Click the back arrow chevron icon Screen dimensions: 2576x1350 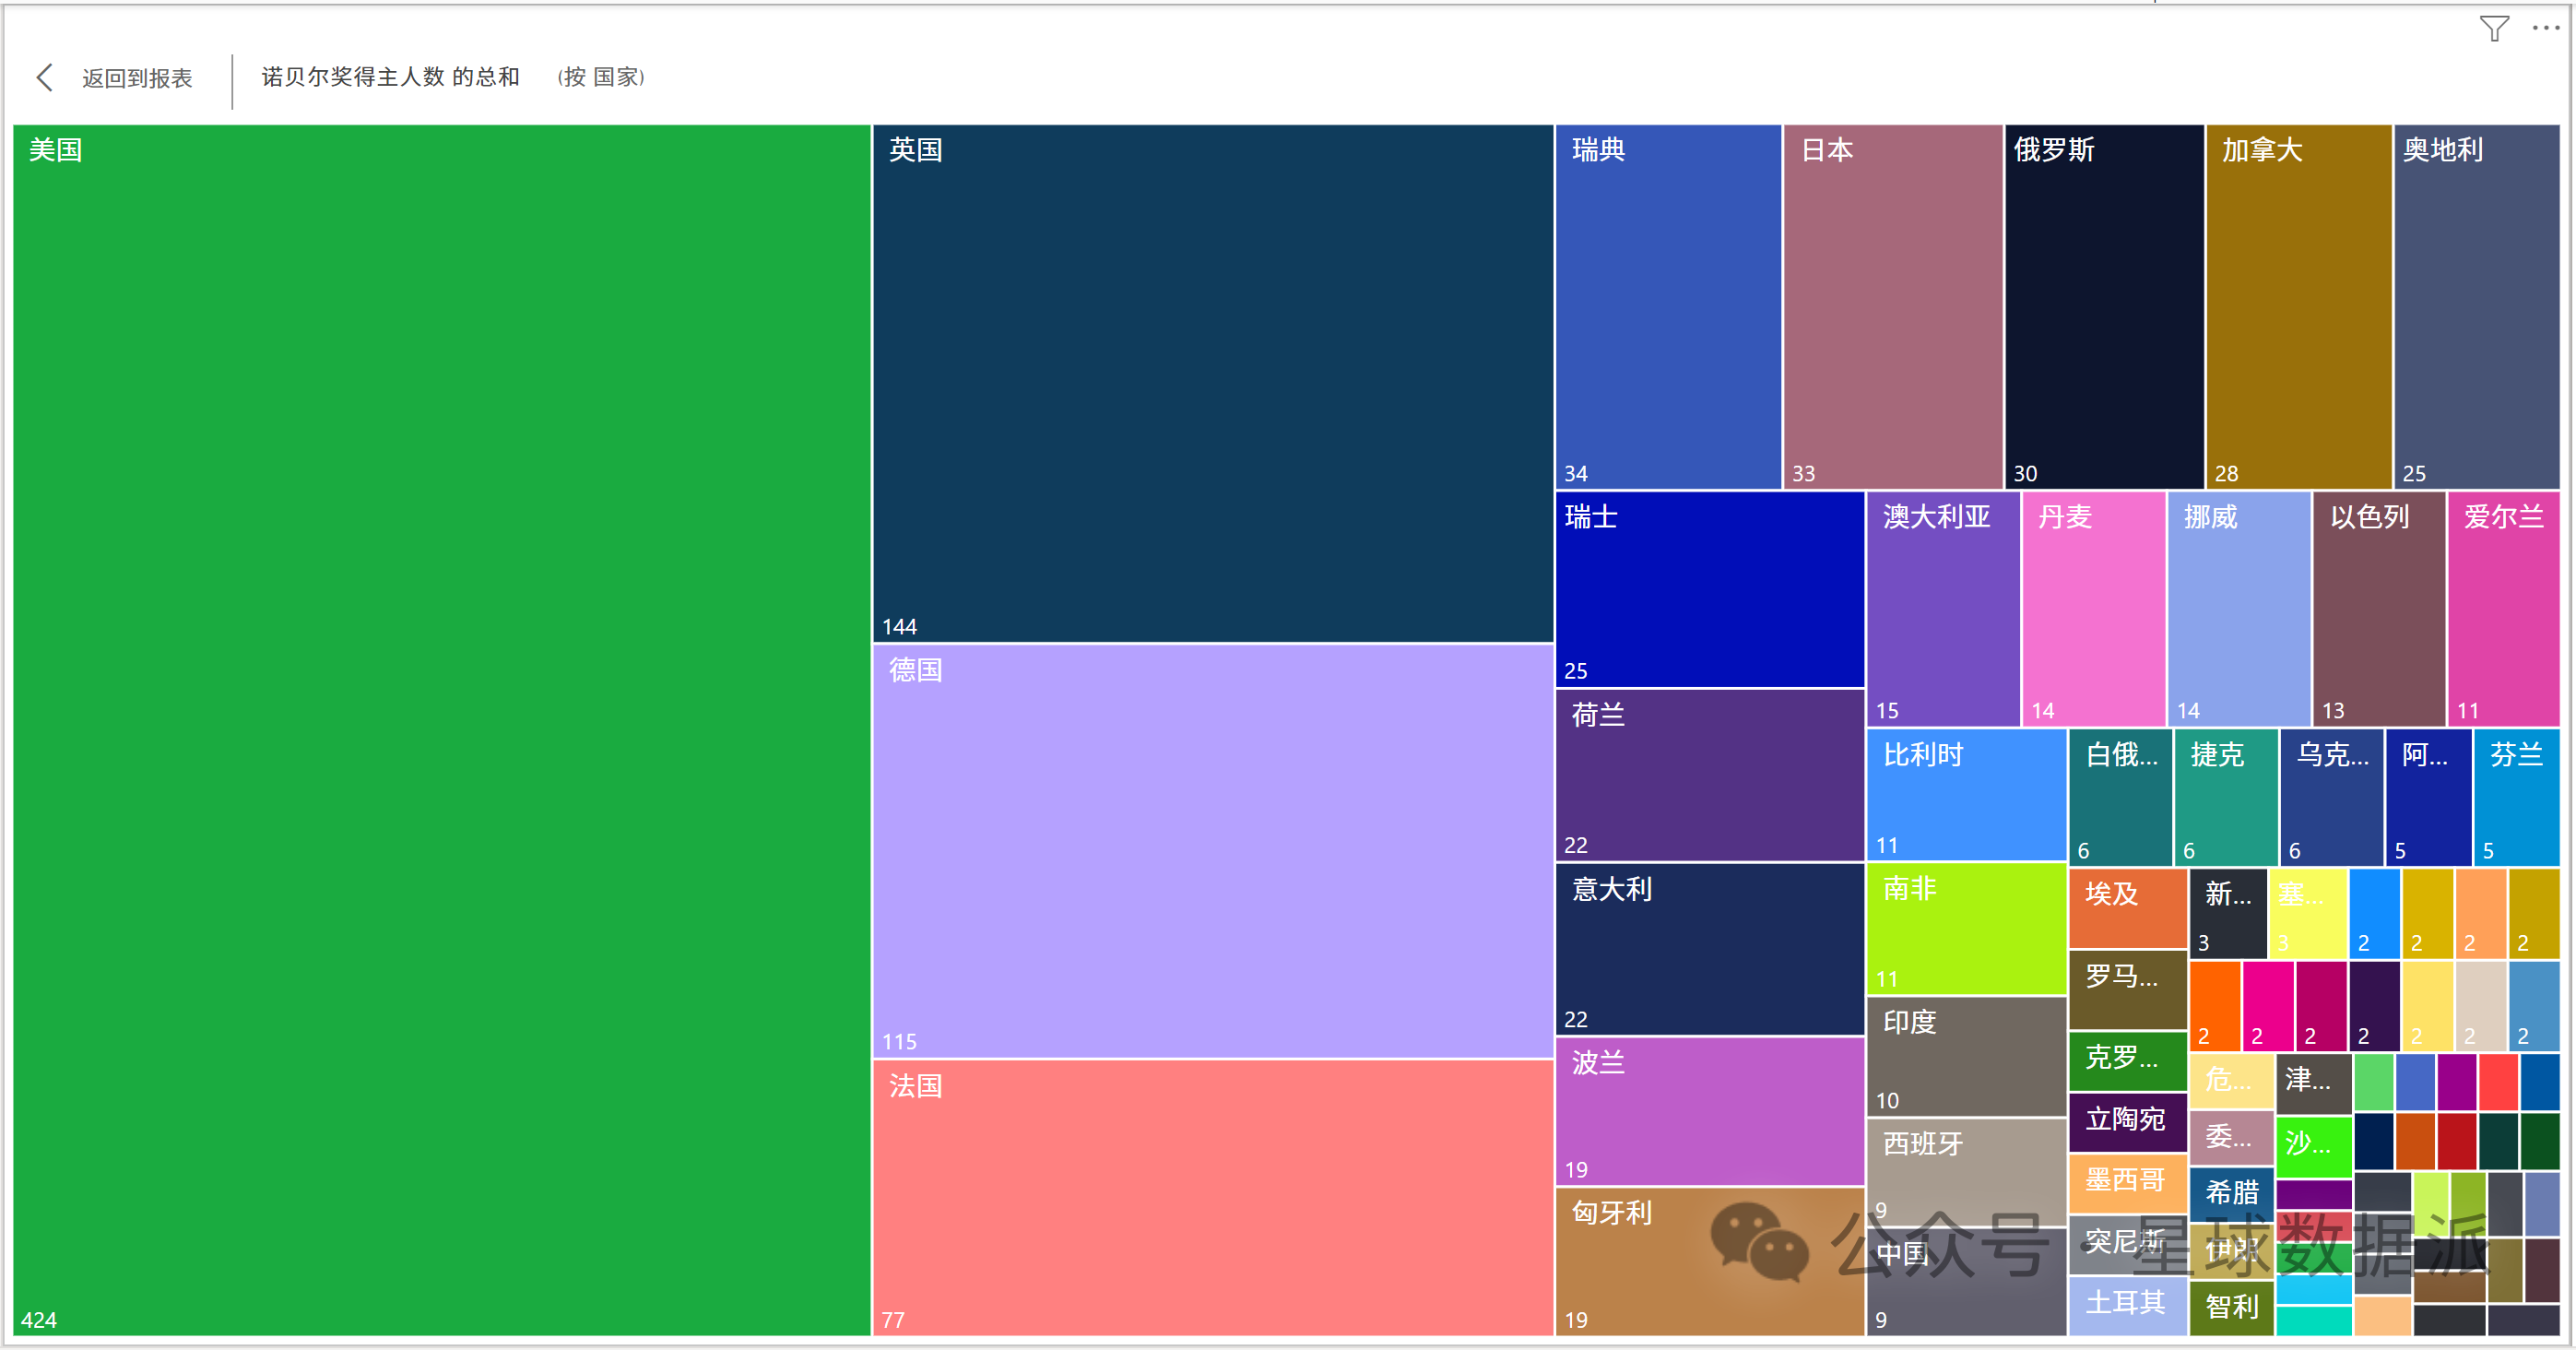[44, 77]
